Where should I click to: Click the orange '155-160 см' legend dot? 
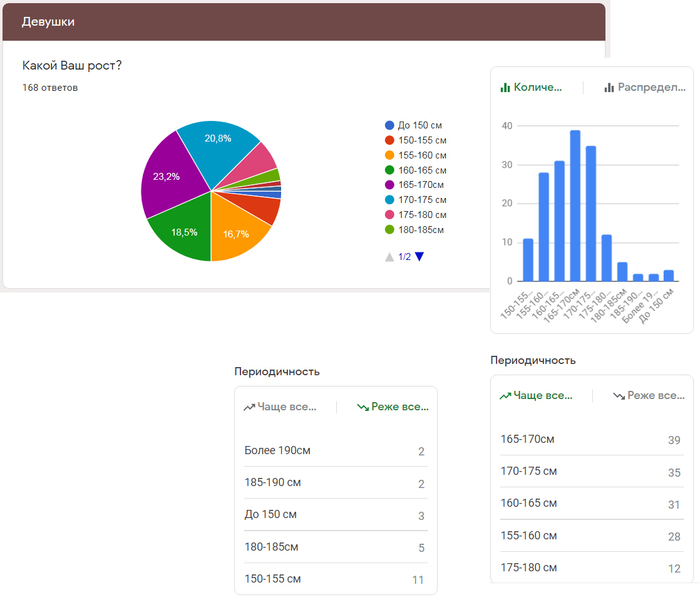[389, 155]
